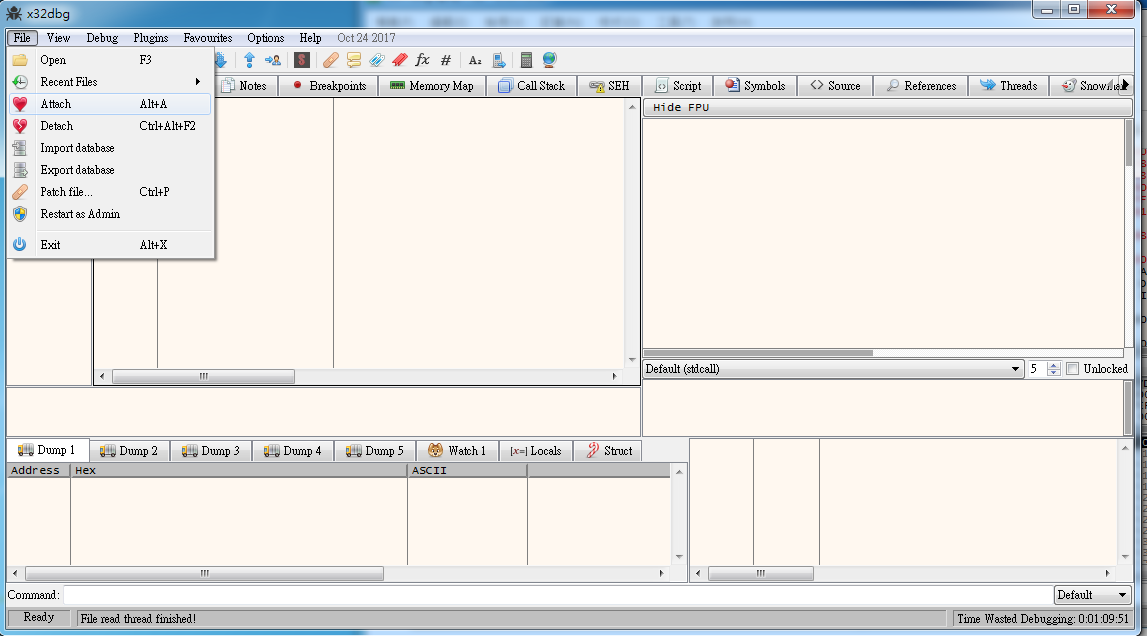
Task: Click the clock icon beside Recent Files
Action: 20,82
